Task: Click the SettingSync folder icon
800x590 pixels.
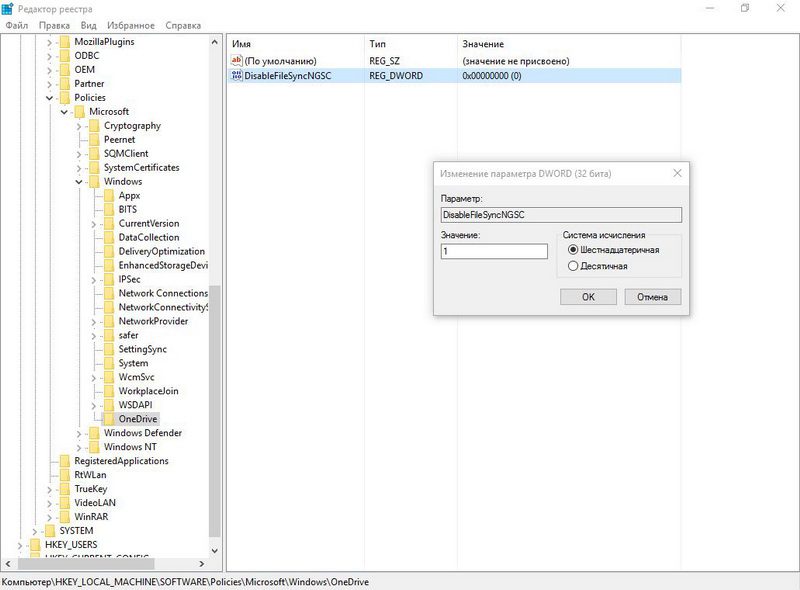Action: (x=109, y=349)
